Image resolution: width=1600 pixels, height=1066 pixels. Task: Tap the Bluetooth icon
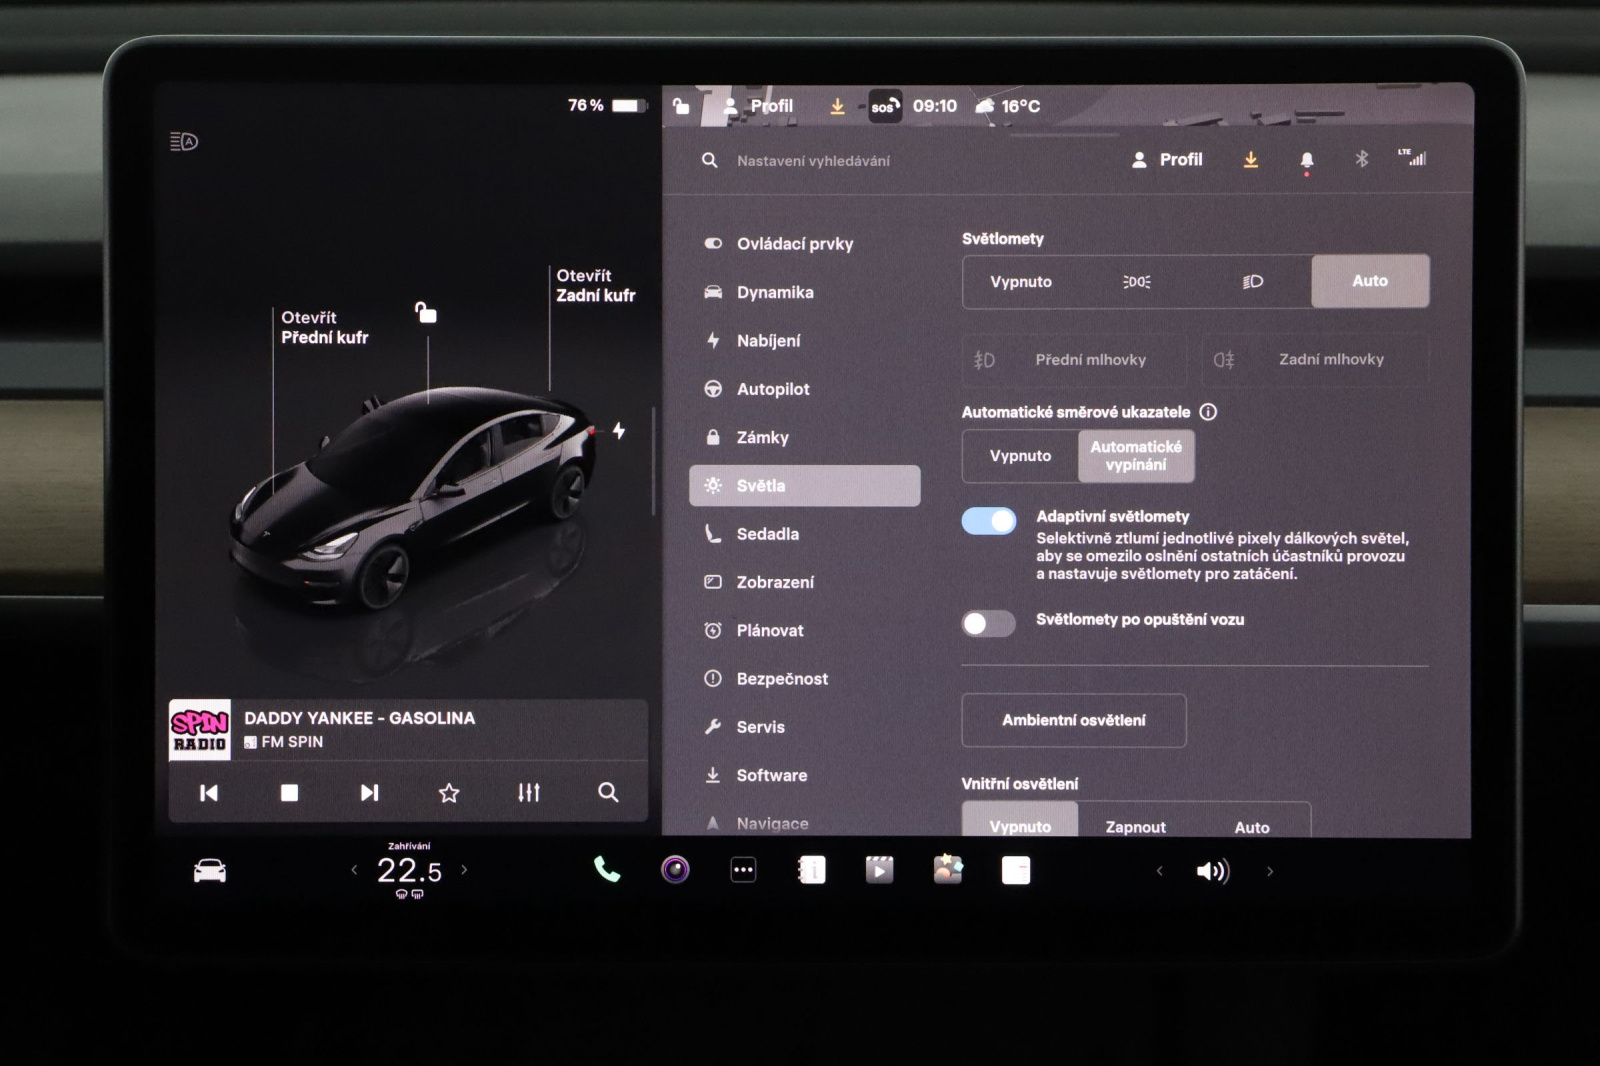click(1361, 159)
